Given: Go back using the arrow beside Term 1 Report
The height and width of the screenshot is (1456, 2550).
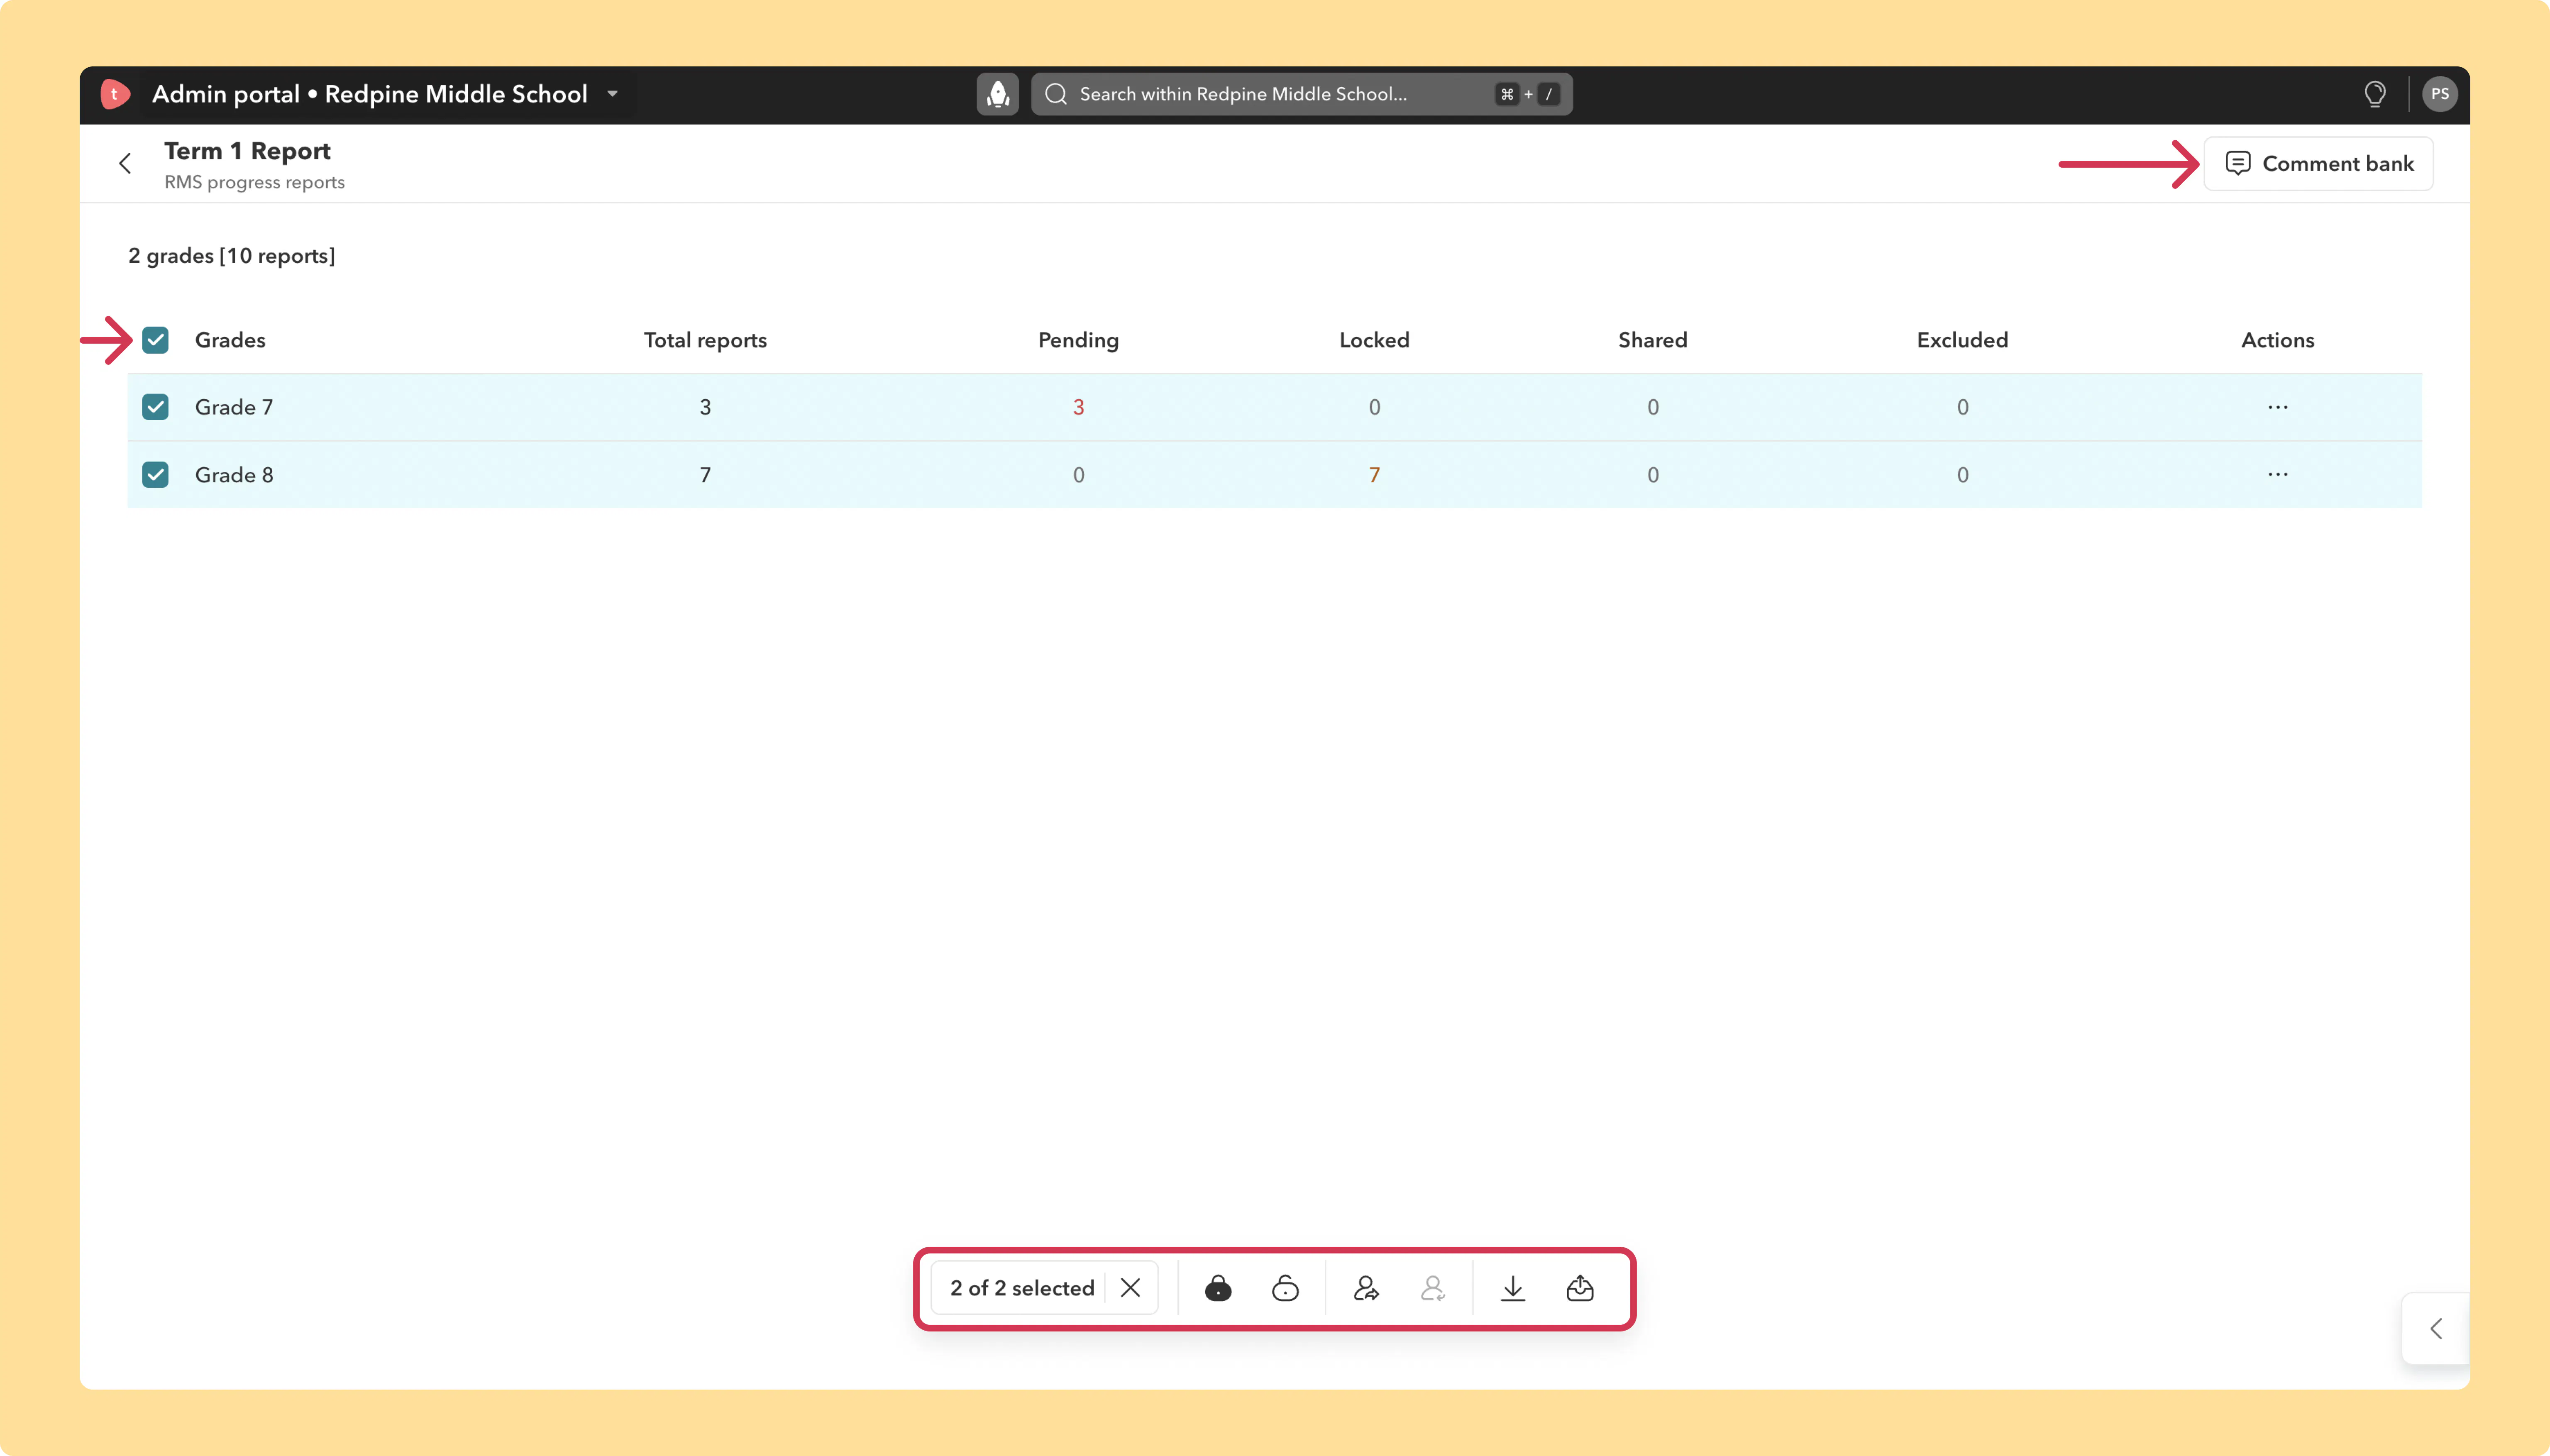Looking at the screenshot, I should 125,163.
